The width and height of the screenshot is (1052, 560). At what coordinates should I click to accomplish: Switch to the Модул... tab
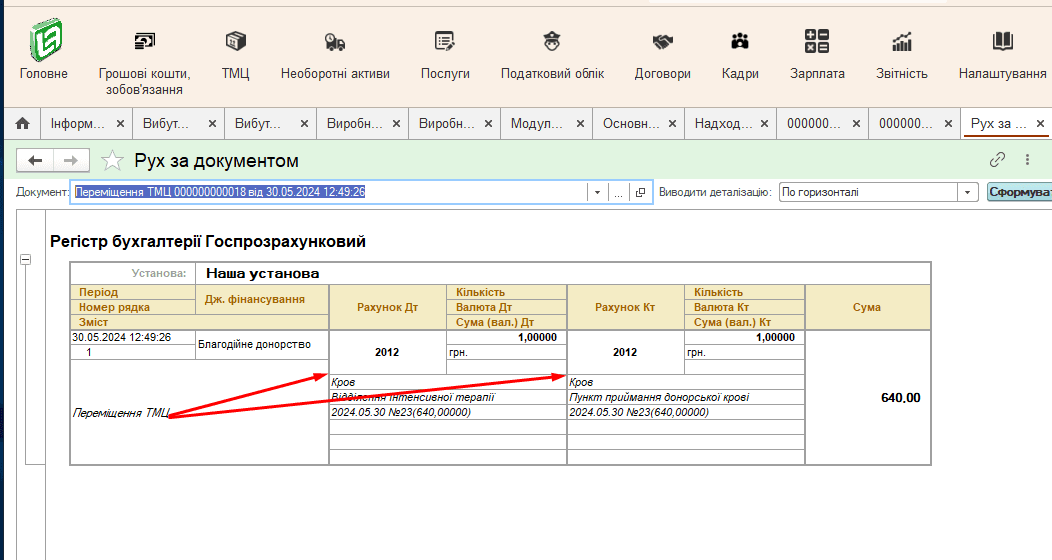click(538, 124)
